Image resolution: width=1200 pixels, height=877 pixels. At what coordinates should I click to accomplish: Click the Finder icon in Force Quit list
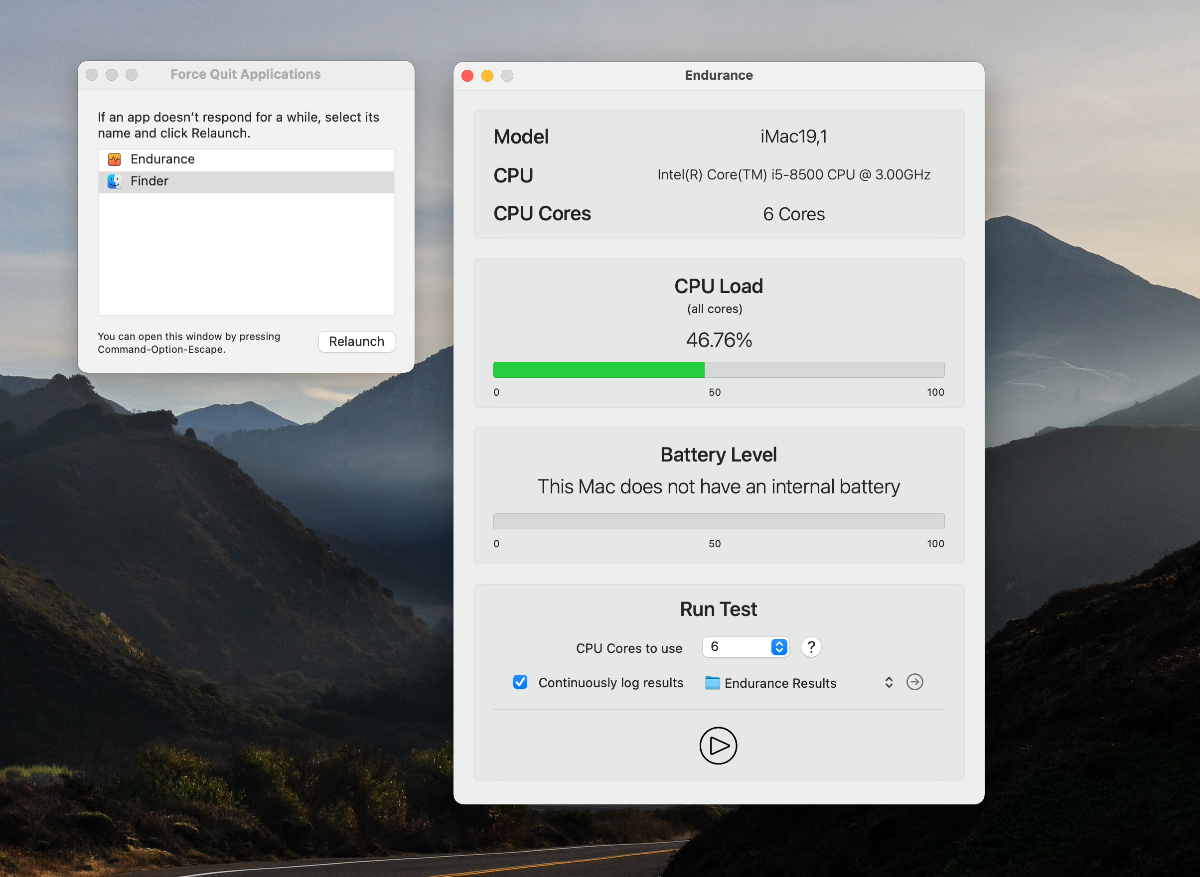(115, 181)
